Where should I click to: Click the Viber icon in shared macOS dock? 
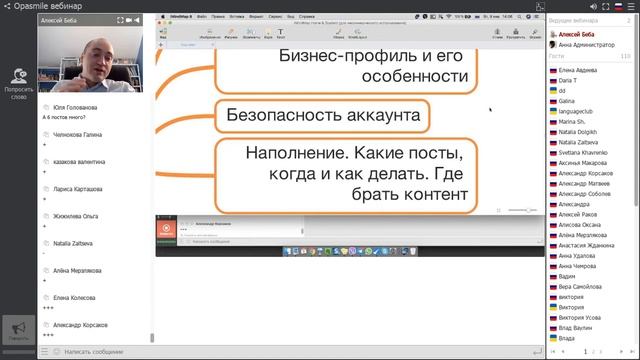352,251
